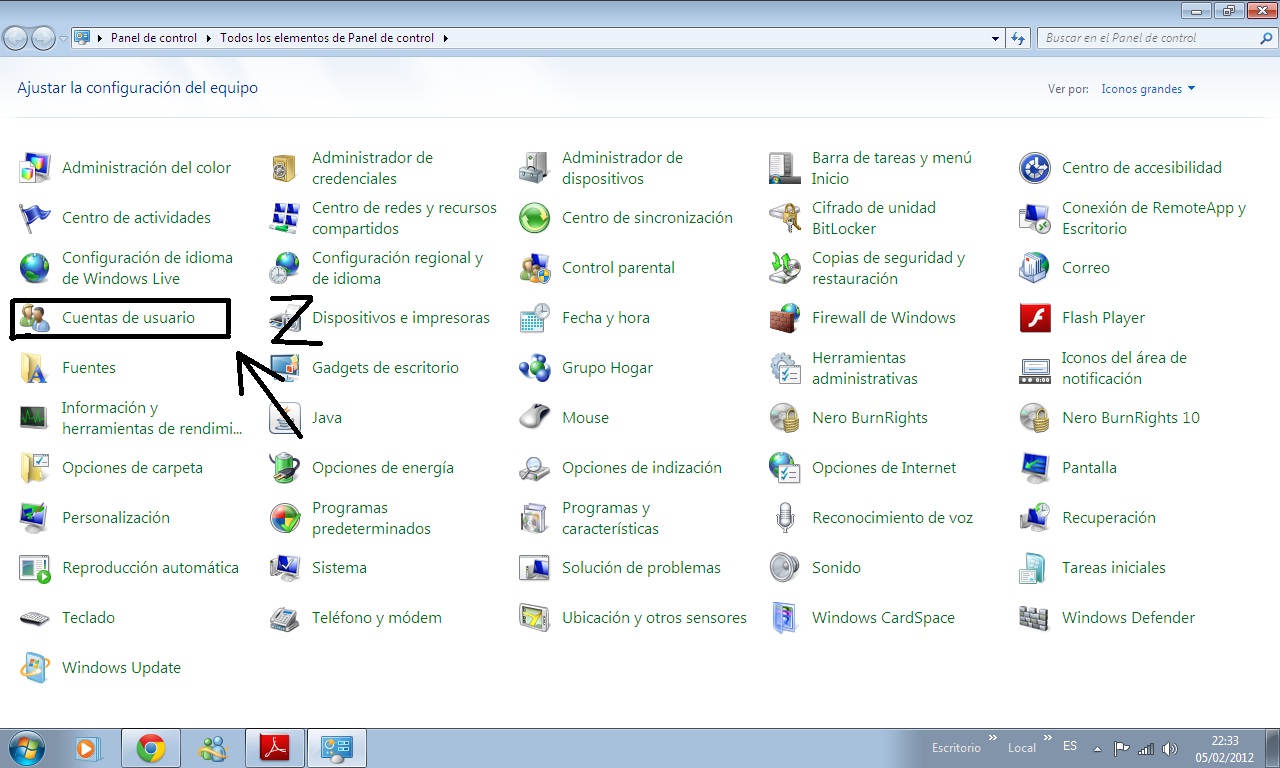The image size is (1280, 768).
Task: Click the Mouse icon
Action: tap(535, 418)
